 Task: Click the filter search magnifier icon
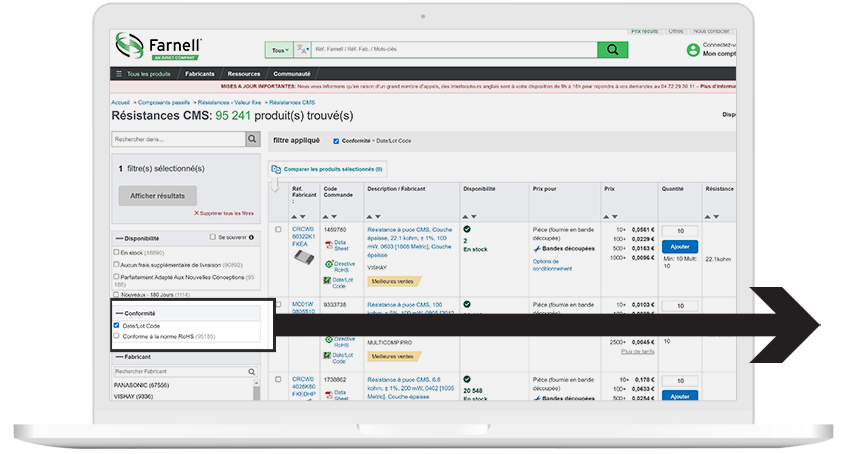(x=253, y=140)
